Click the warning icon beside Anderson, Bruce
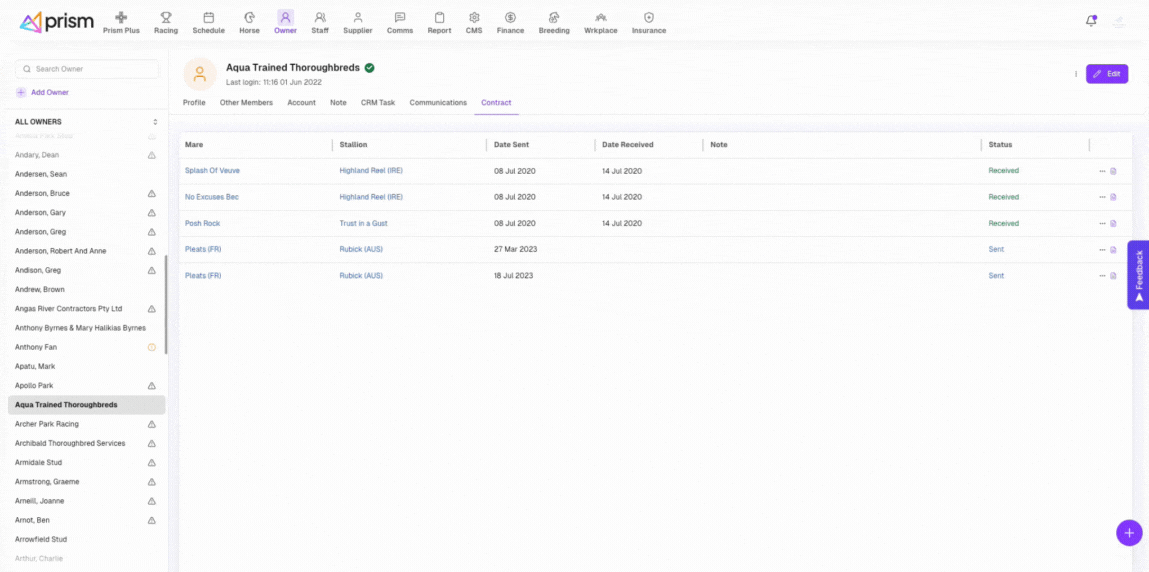 (x=152, y=194)
